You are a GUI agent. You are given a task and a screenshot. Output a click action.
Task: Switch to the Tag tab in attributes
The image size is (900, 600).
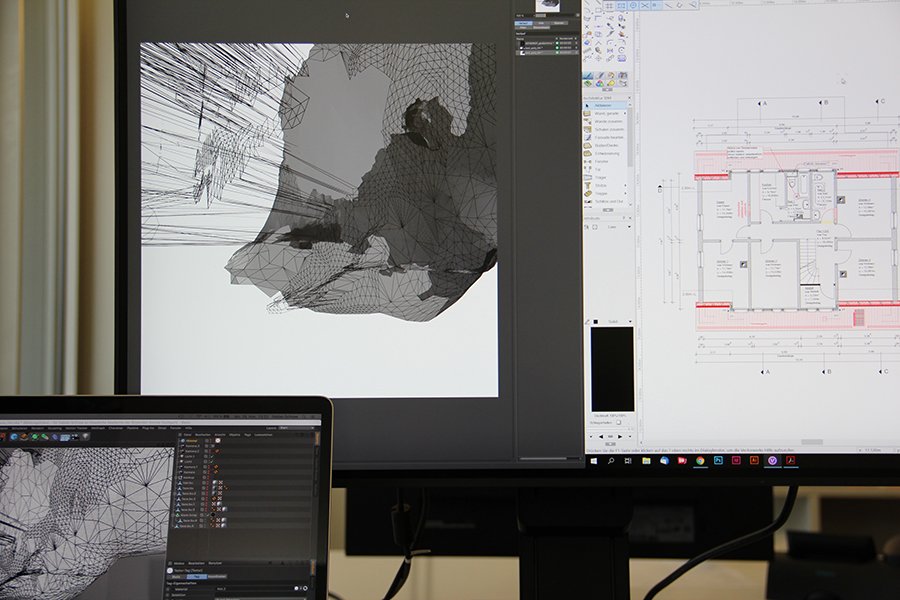[196, 576]
